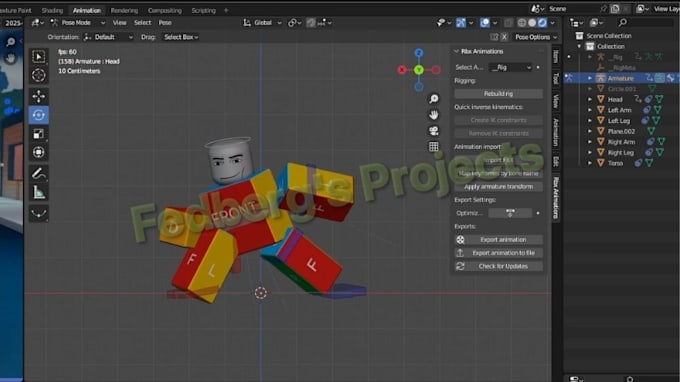Collapse the Rbx Animations panel
Image resolution: width=680 pixels, height=382 pixels.
click(456, 51)
